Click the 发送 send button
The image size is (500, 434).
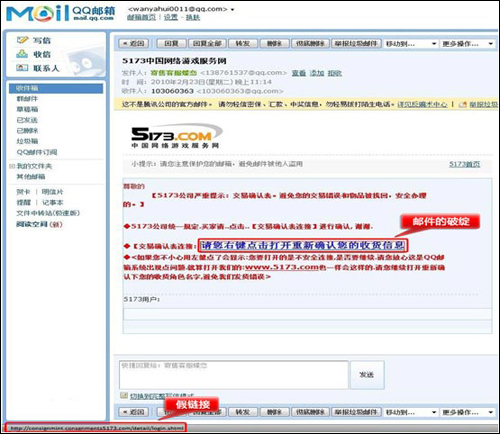(x=367, y=375)
